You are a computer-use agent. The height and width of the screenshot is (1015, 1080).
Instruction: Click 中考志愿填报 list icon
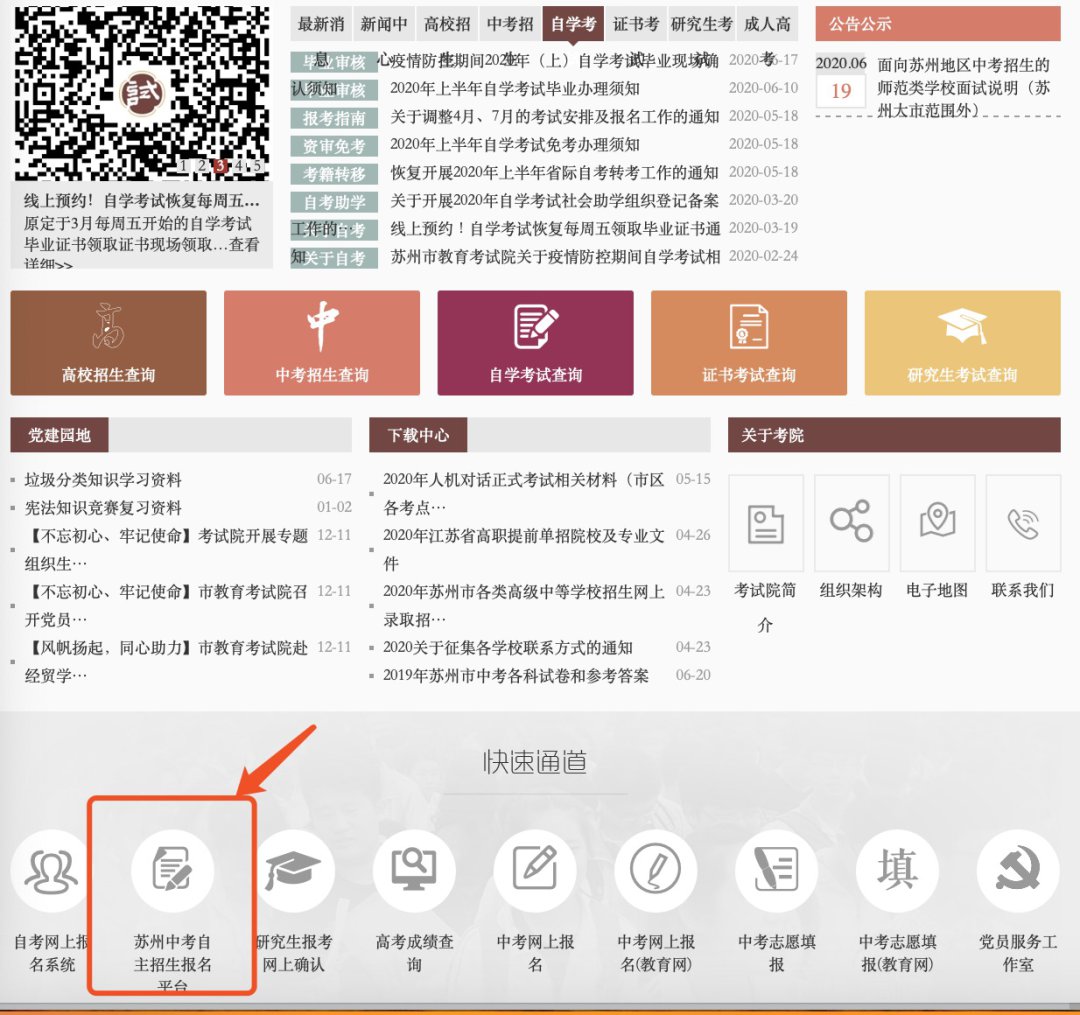(776, 870)
